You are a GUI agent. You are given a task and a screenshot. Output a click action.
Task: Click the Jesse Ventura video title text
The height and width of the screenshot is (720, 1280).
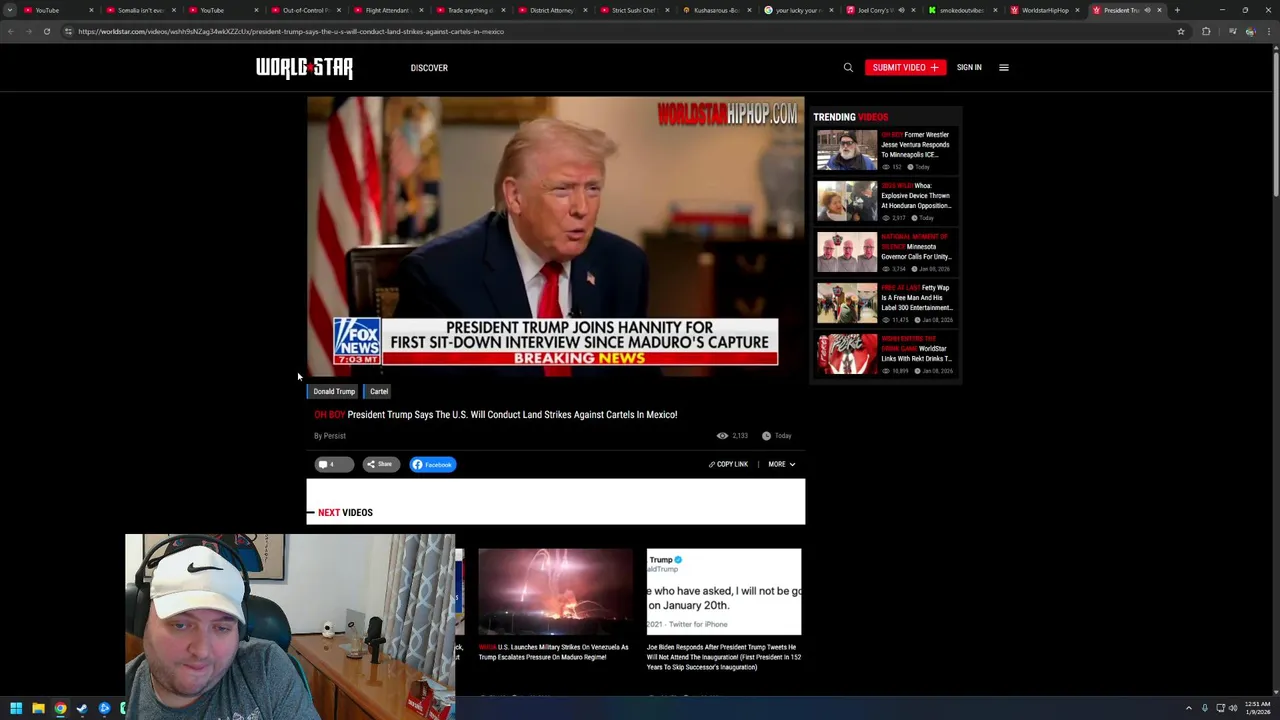click(x=916, y=144)
